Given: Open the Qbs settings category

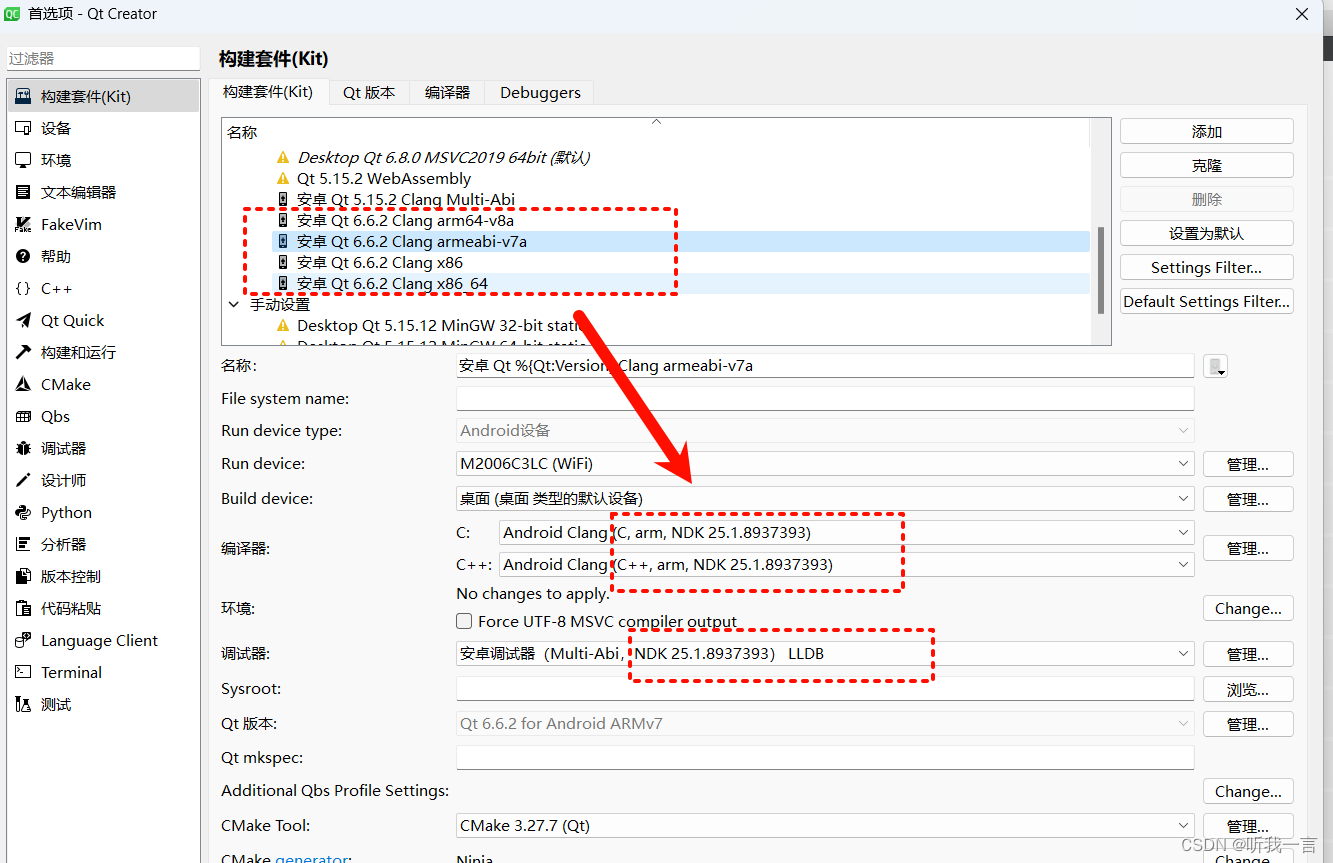Looking at the screenshot, I should pos(103,416).
